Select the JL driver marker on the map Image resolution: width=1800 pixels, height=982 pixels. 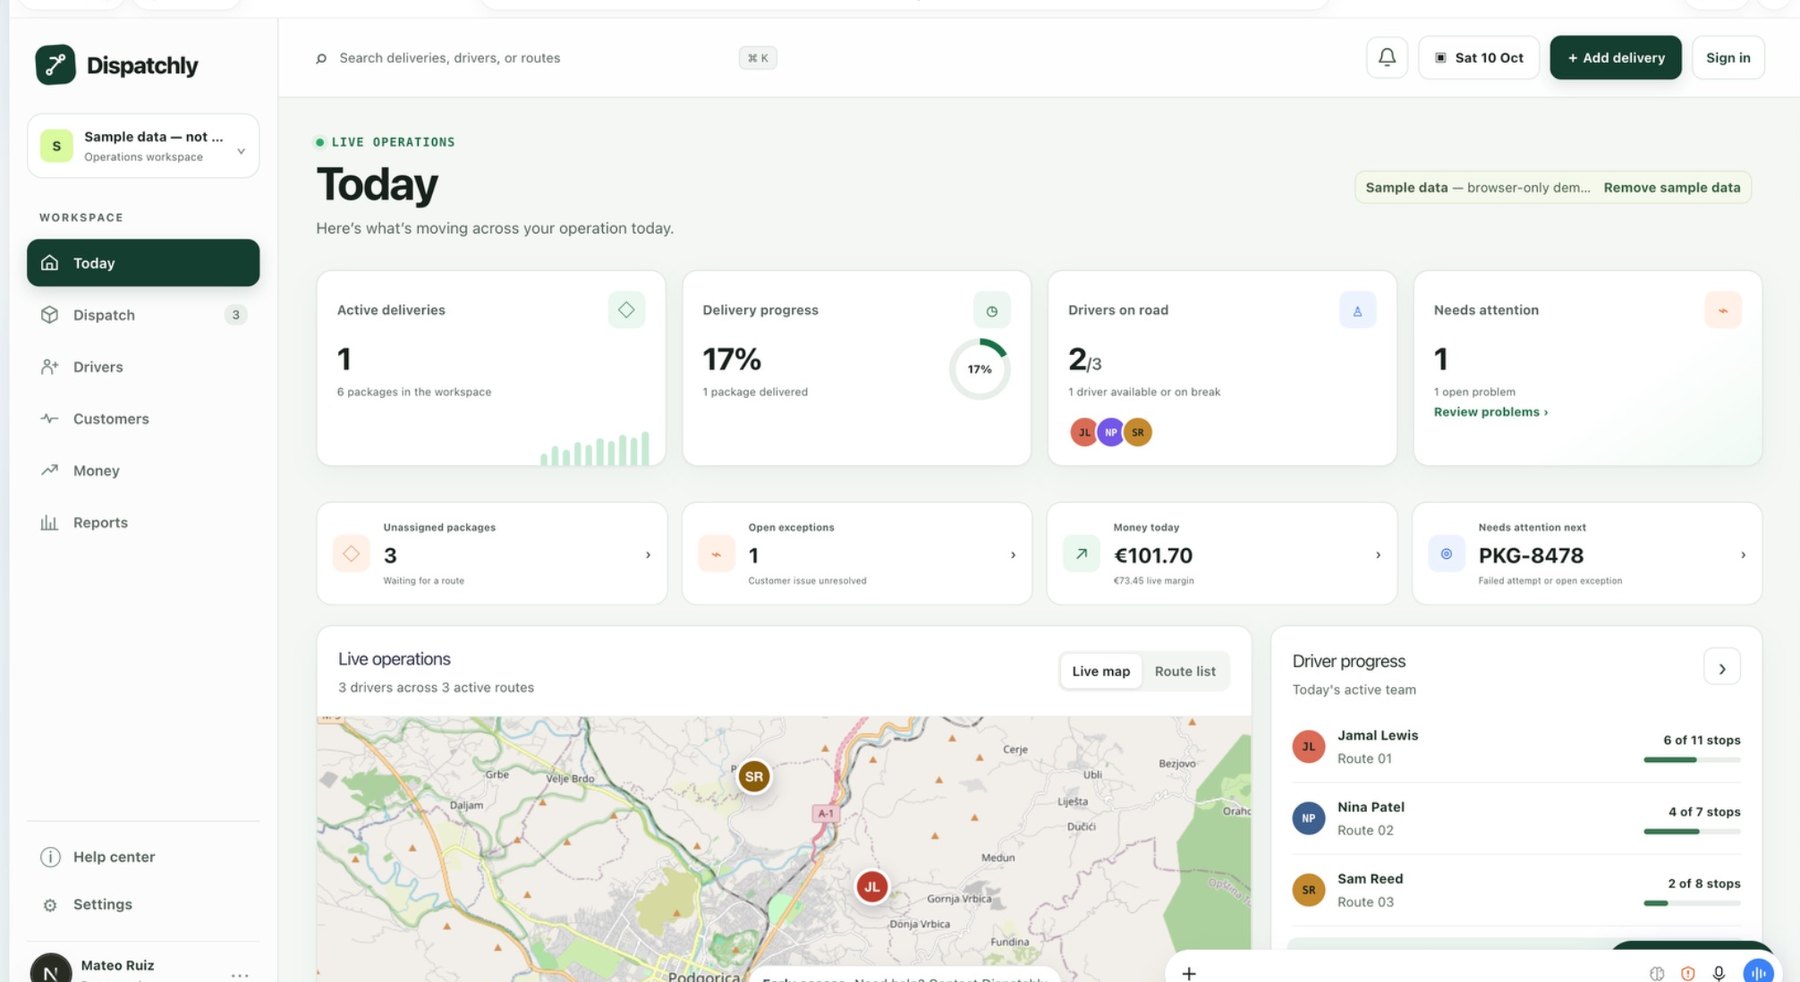(872, 887)
